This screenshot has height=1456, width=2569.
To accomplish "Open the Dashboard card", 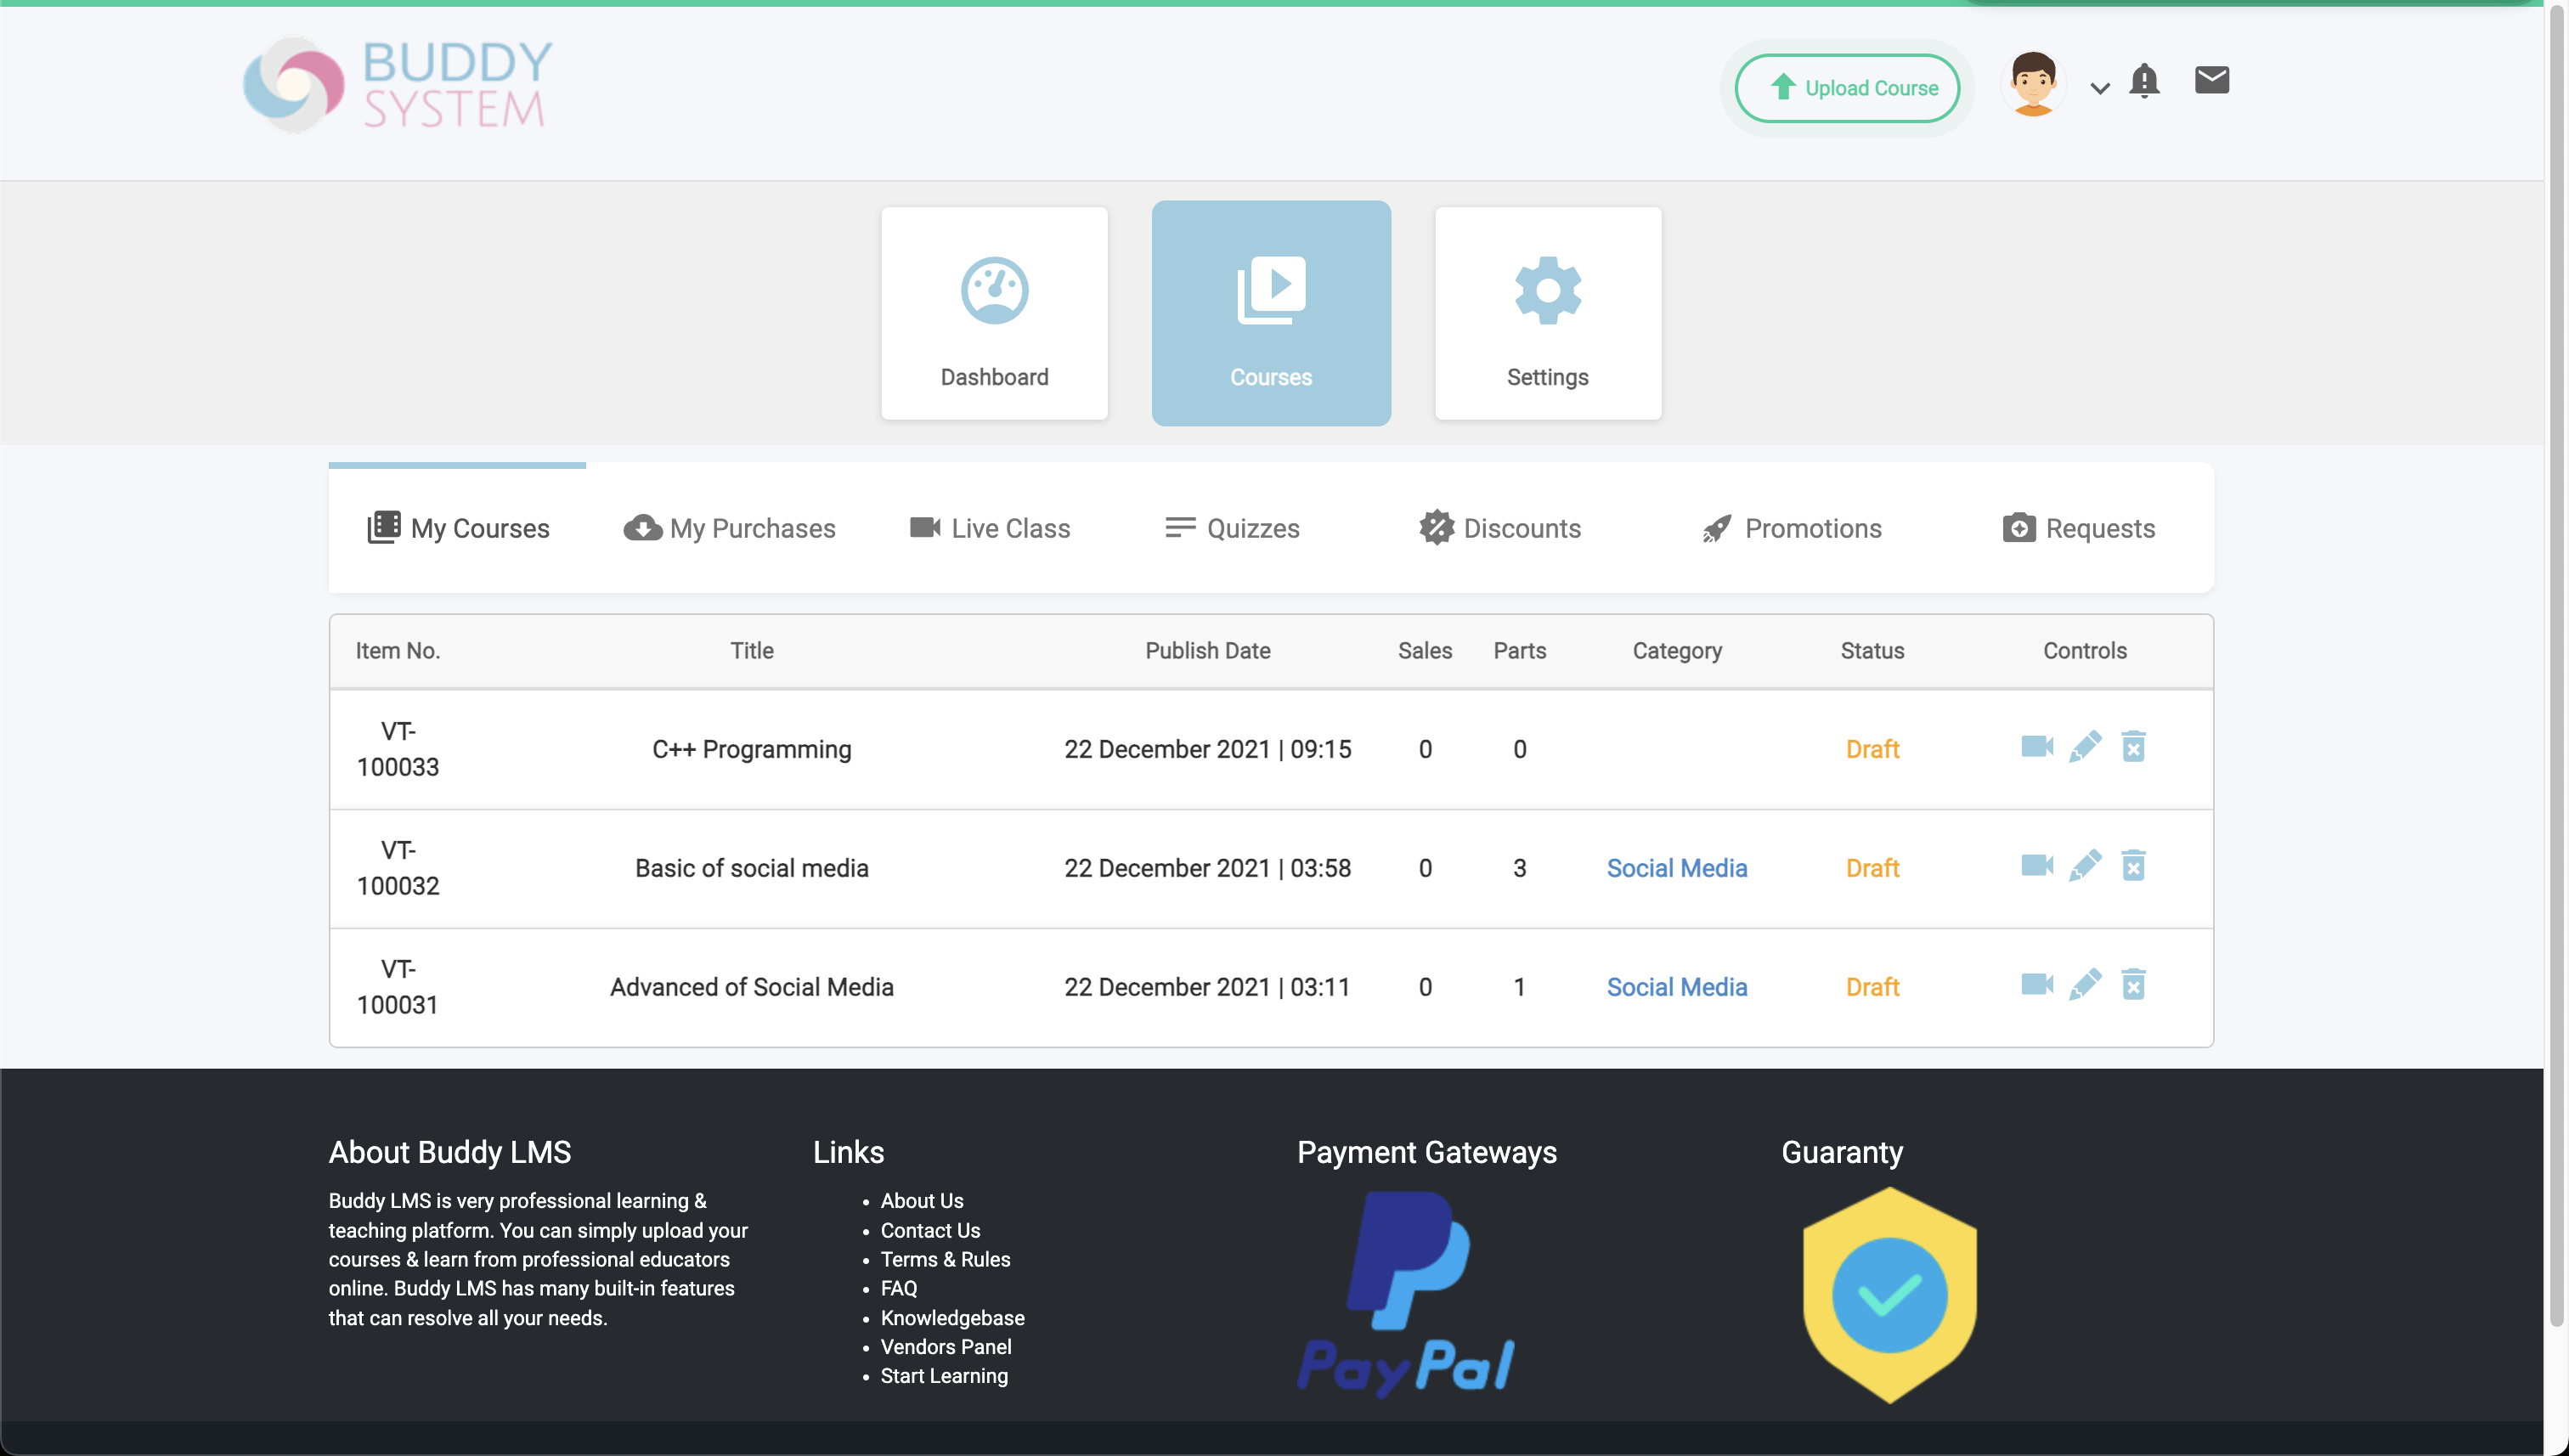I will coord(994,313).
